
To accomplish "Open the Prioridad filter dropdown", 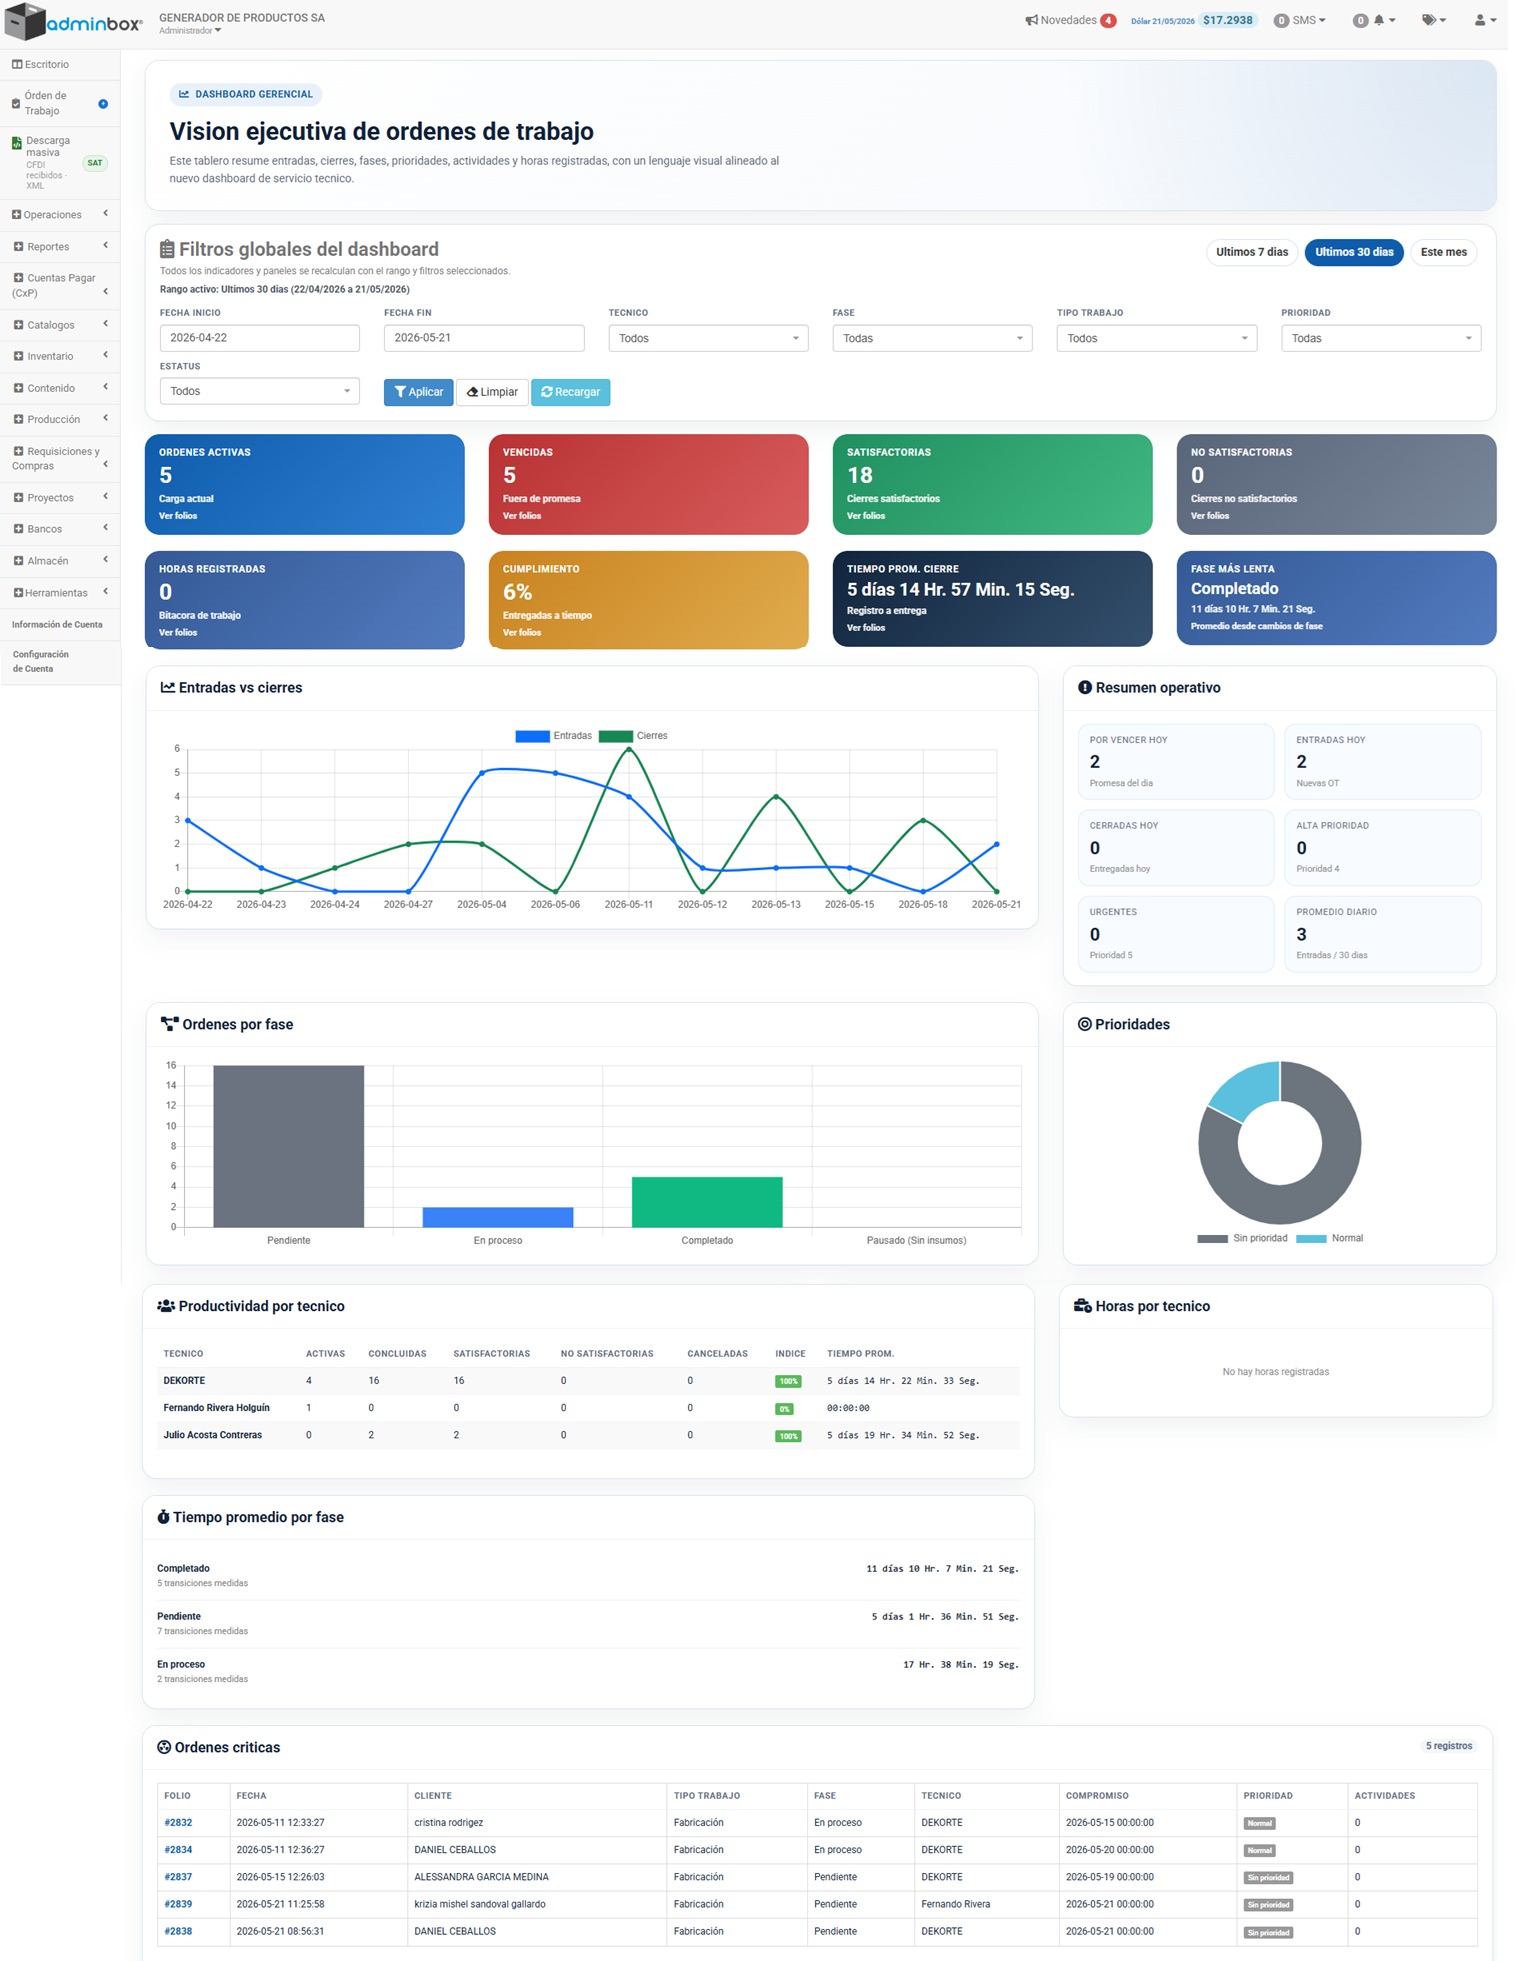I will pos(1381,338).
